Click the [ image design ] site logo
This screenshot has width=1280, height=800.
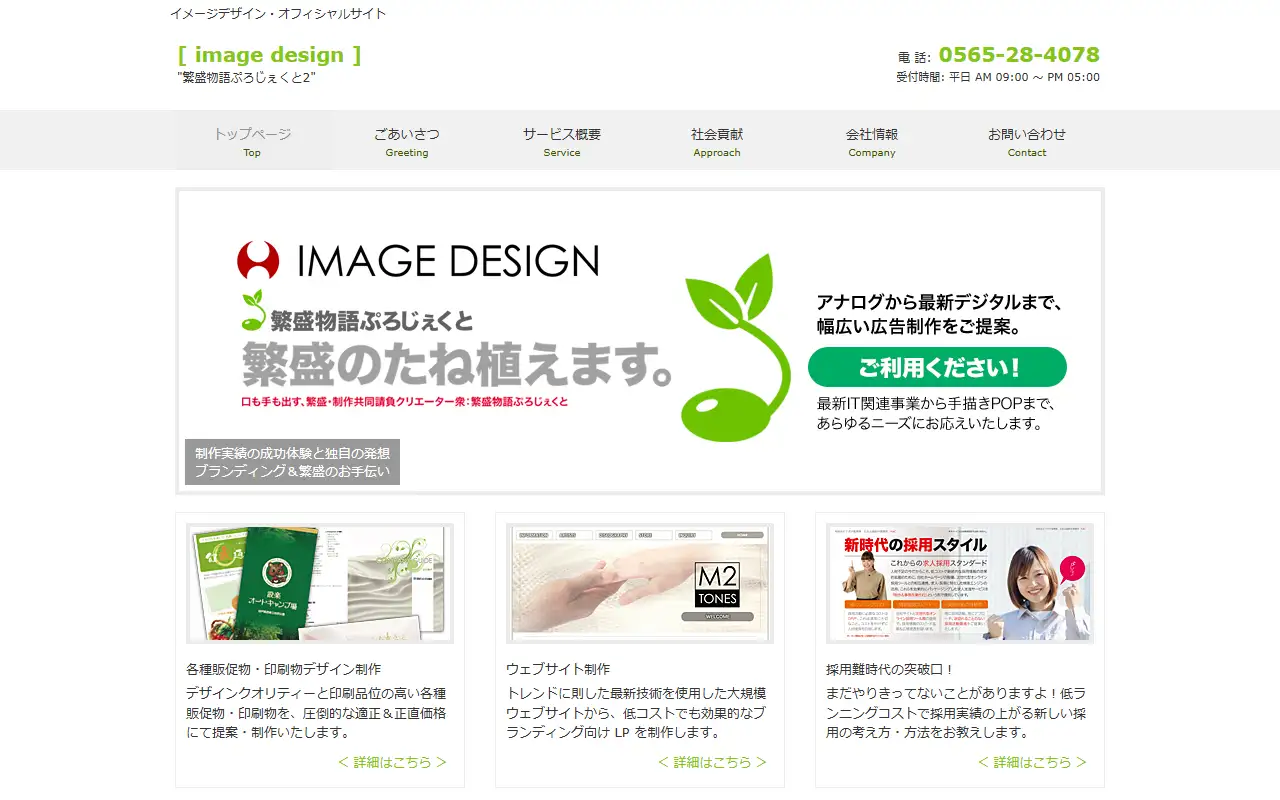pos(269,55)
